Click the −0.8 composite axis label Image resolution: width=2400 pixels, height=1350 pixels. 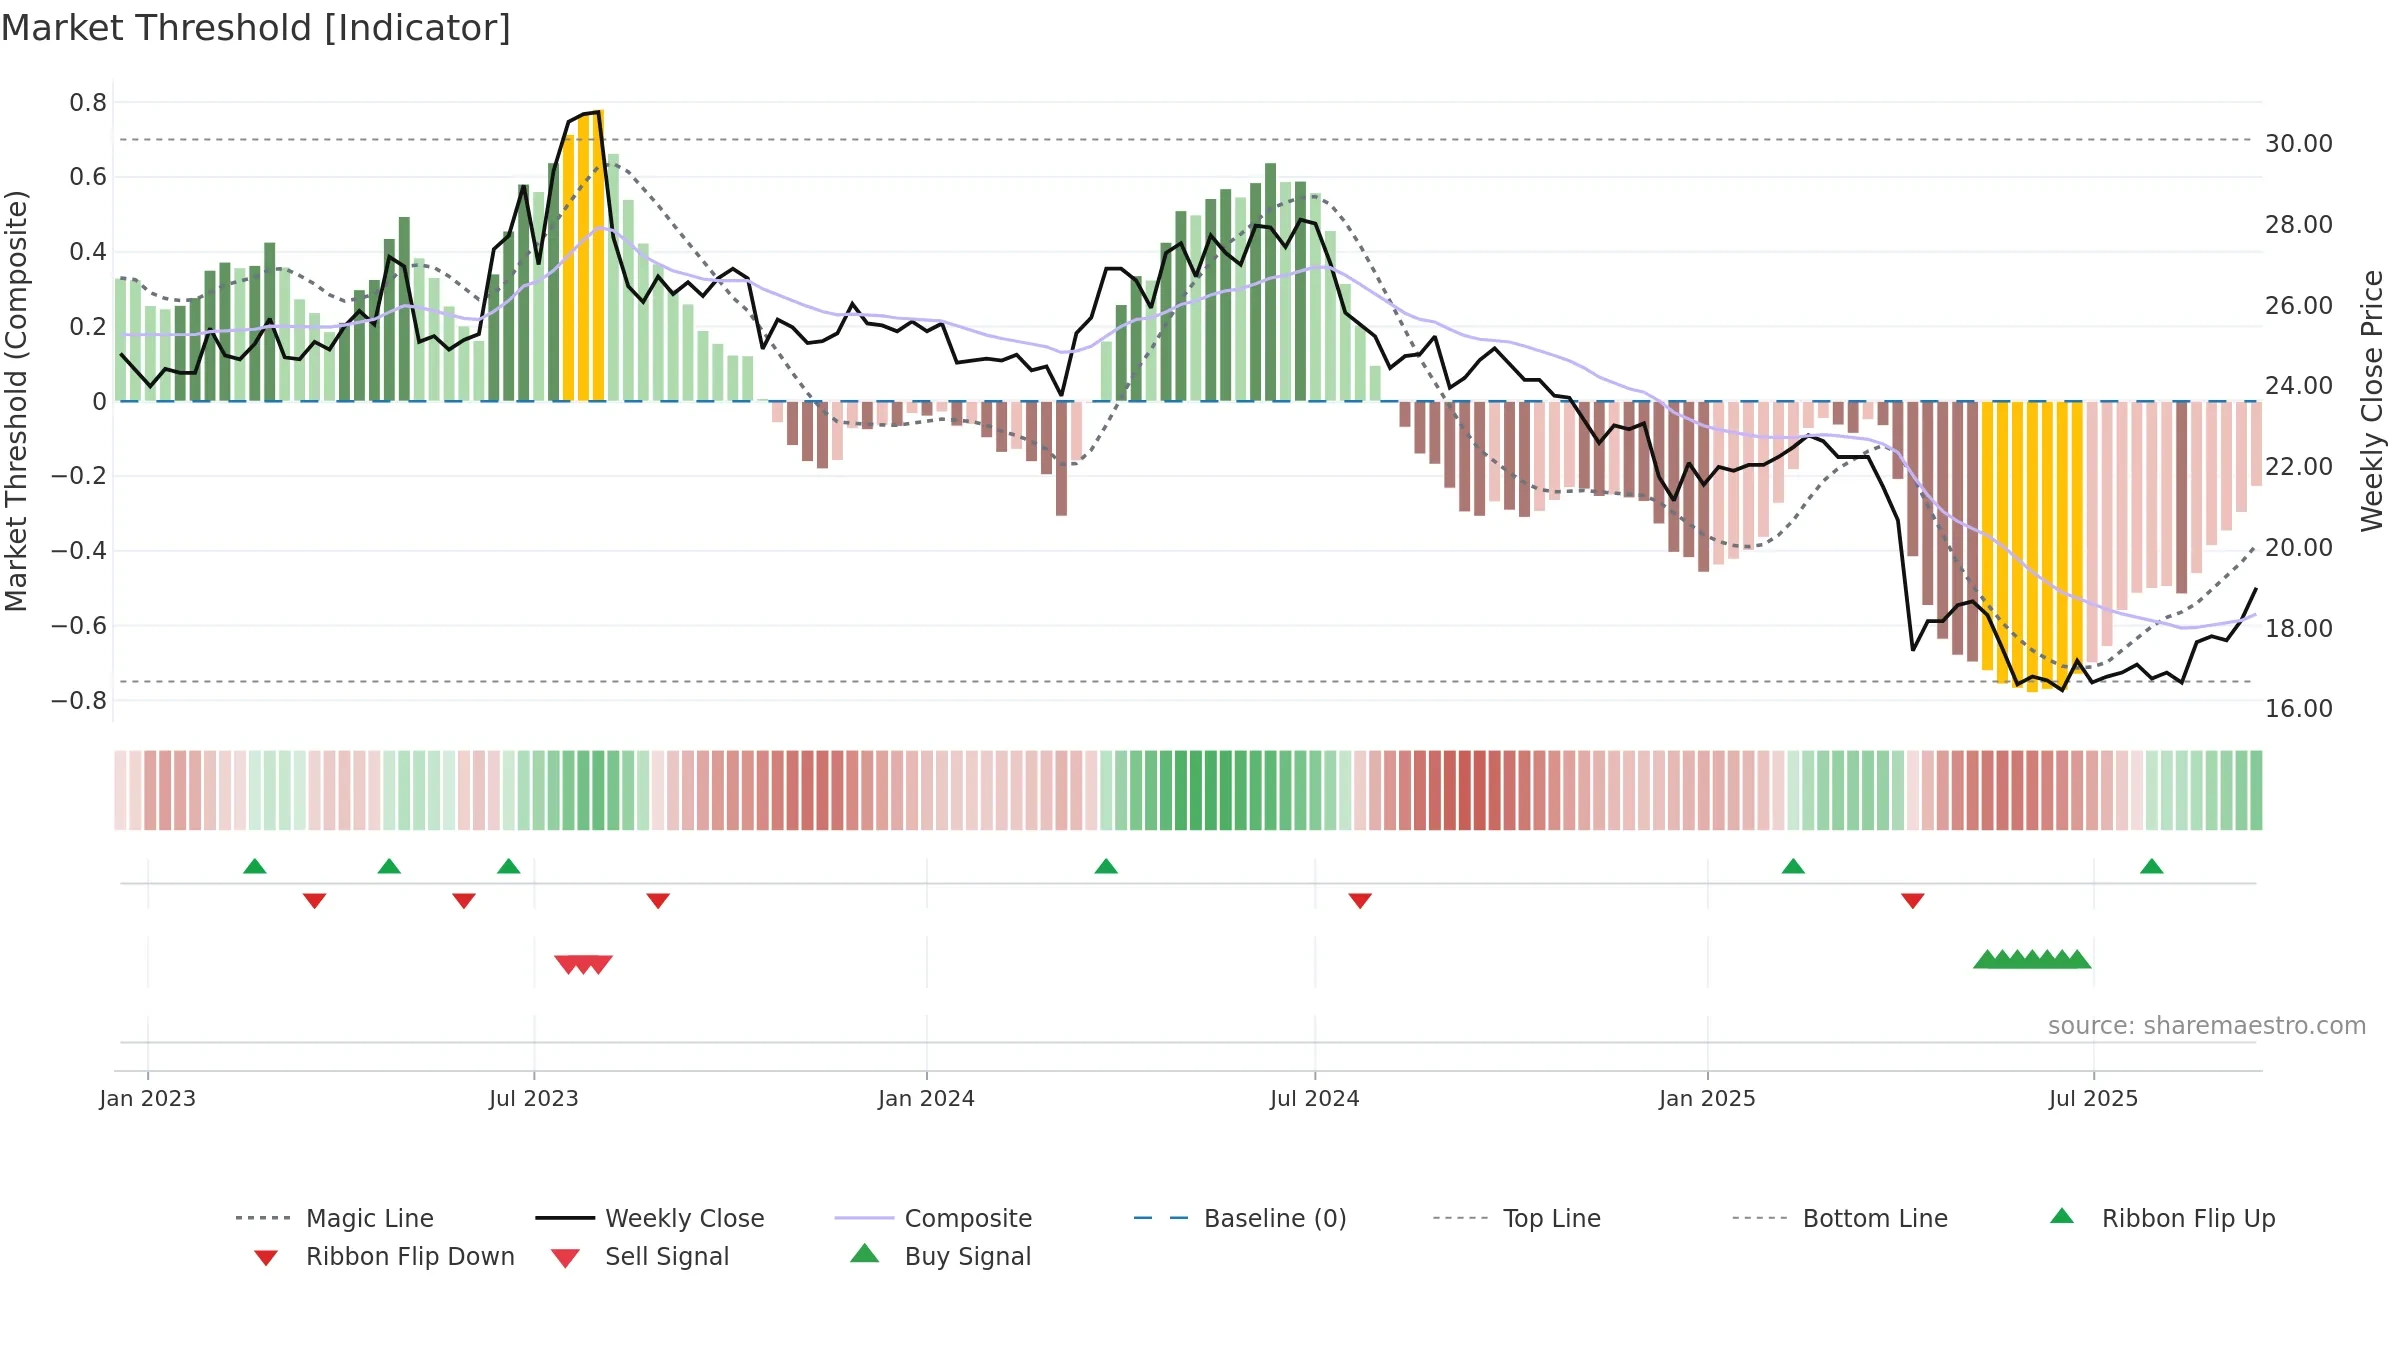coord(79,701)
